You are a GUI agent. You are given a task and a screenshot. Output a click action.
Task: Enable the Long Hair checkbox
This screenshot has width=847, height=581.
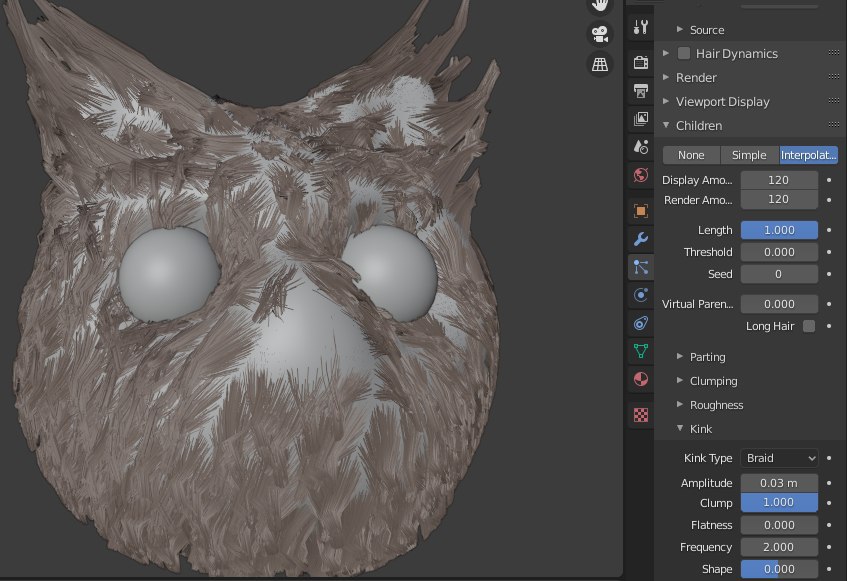[x=809, y=326]
